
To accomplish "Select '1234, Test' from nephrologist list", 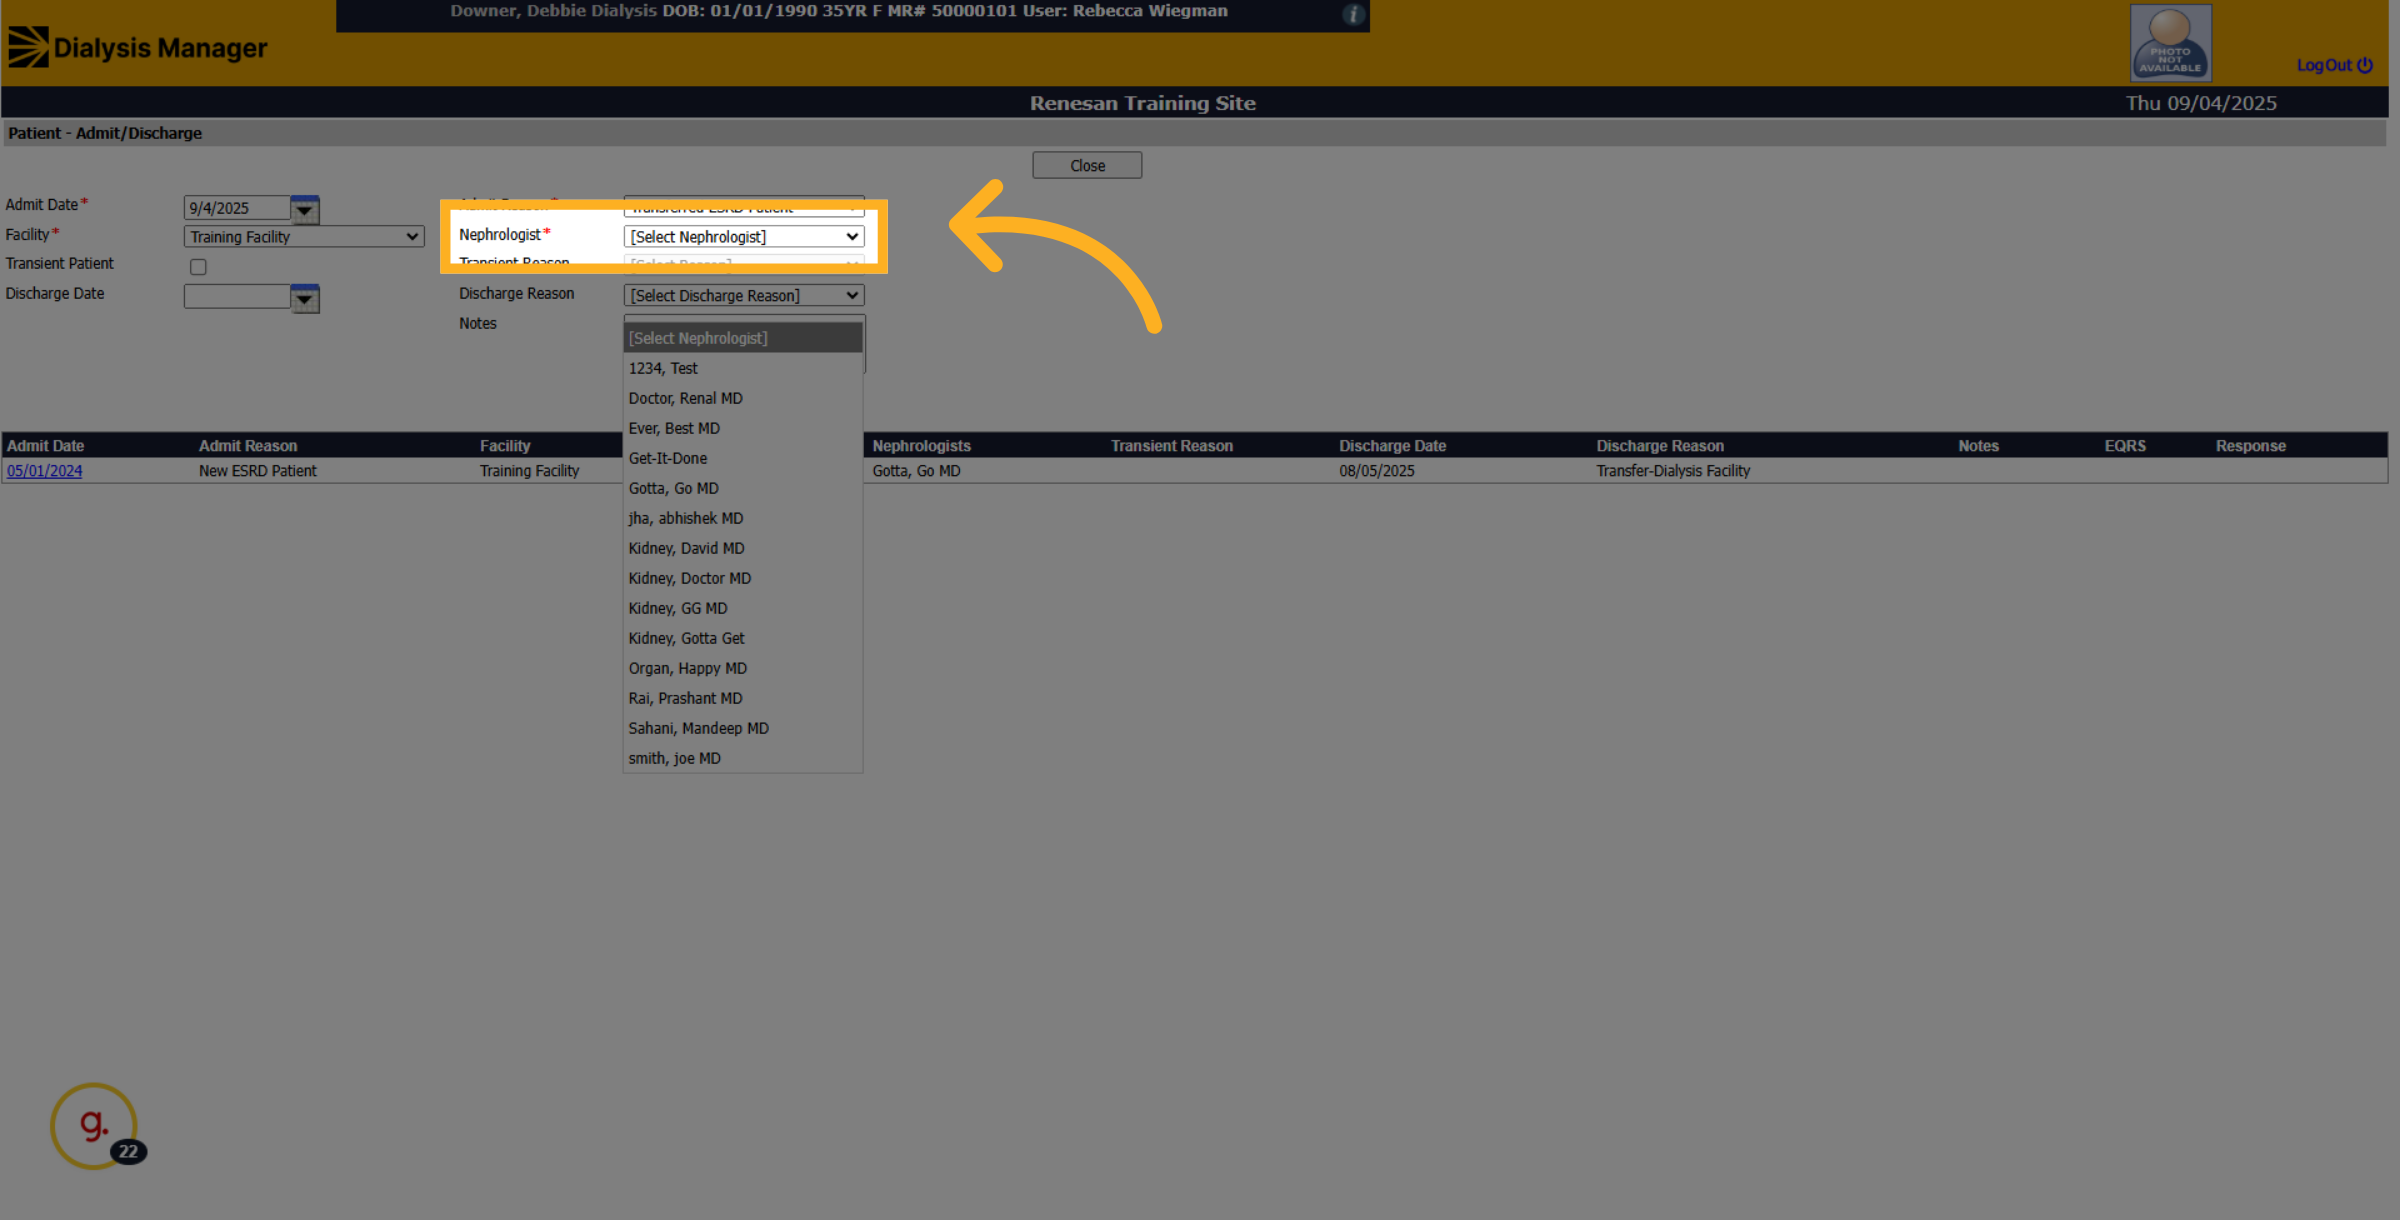I will [743, 368].
